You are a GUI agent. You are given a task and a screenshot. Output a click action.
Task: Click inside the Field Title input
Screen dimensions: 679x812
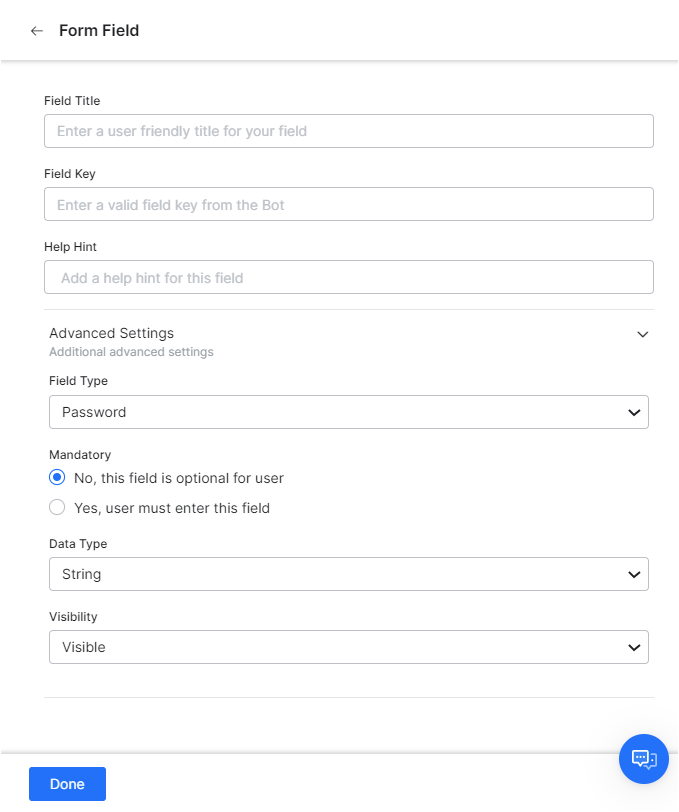(348, 131)
